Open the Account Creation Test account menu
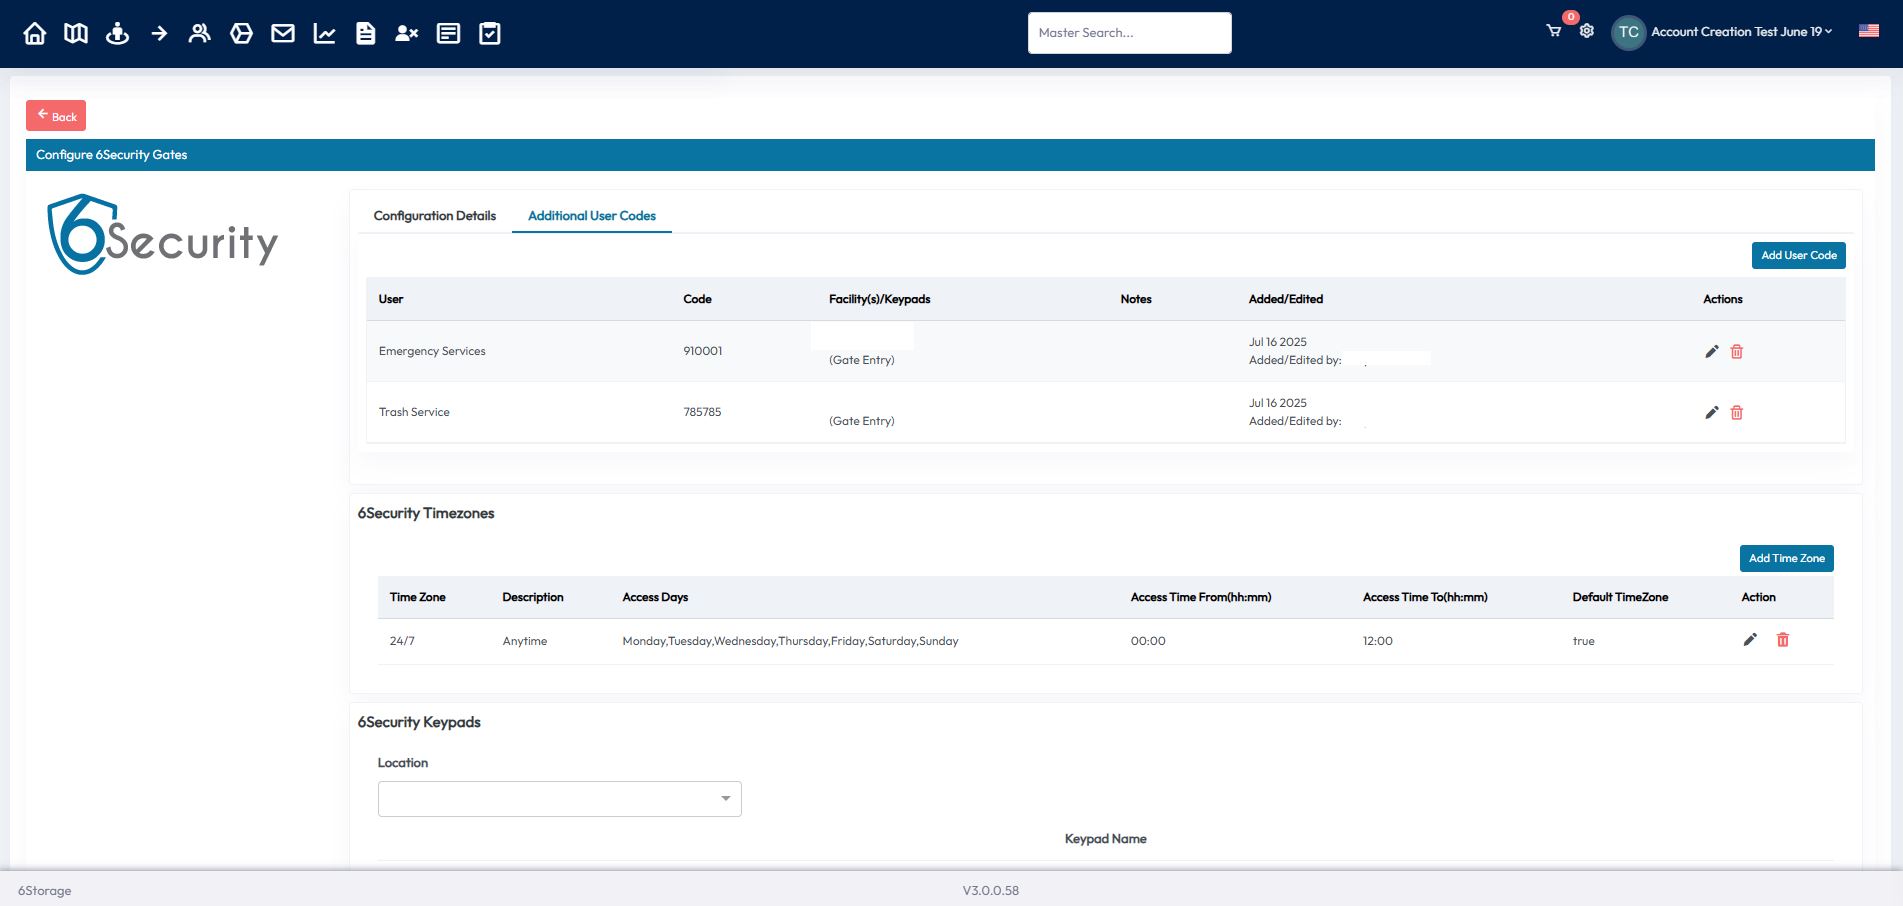 coord(1741,32)
